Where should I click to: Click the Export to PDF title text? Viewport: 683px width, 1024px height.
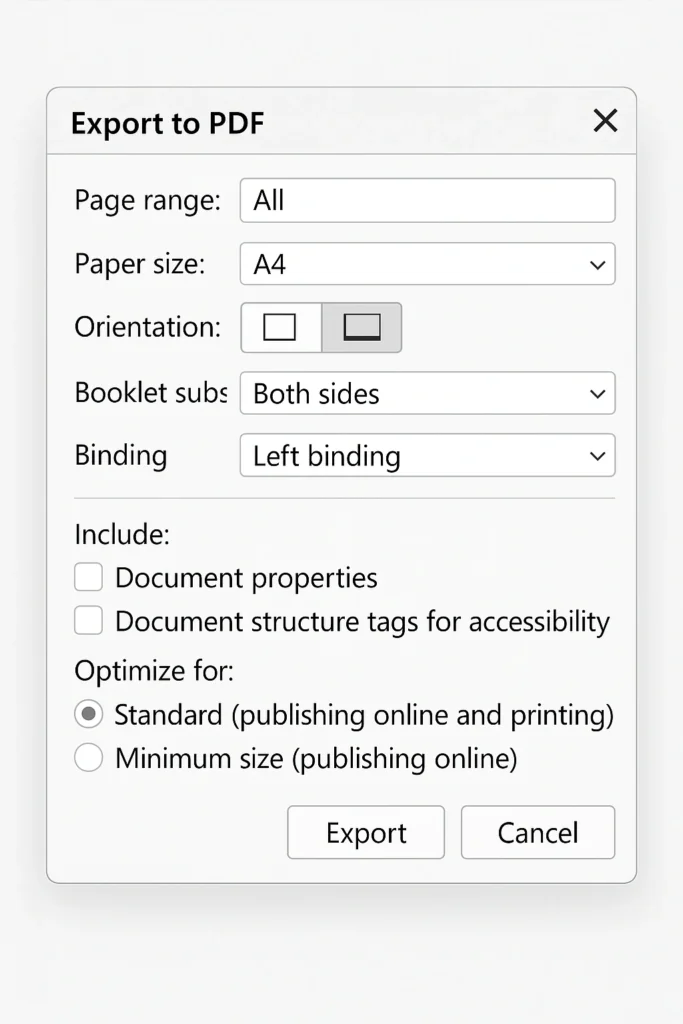pos(167,123)
